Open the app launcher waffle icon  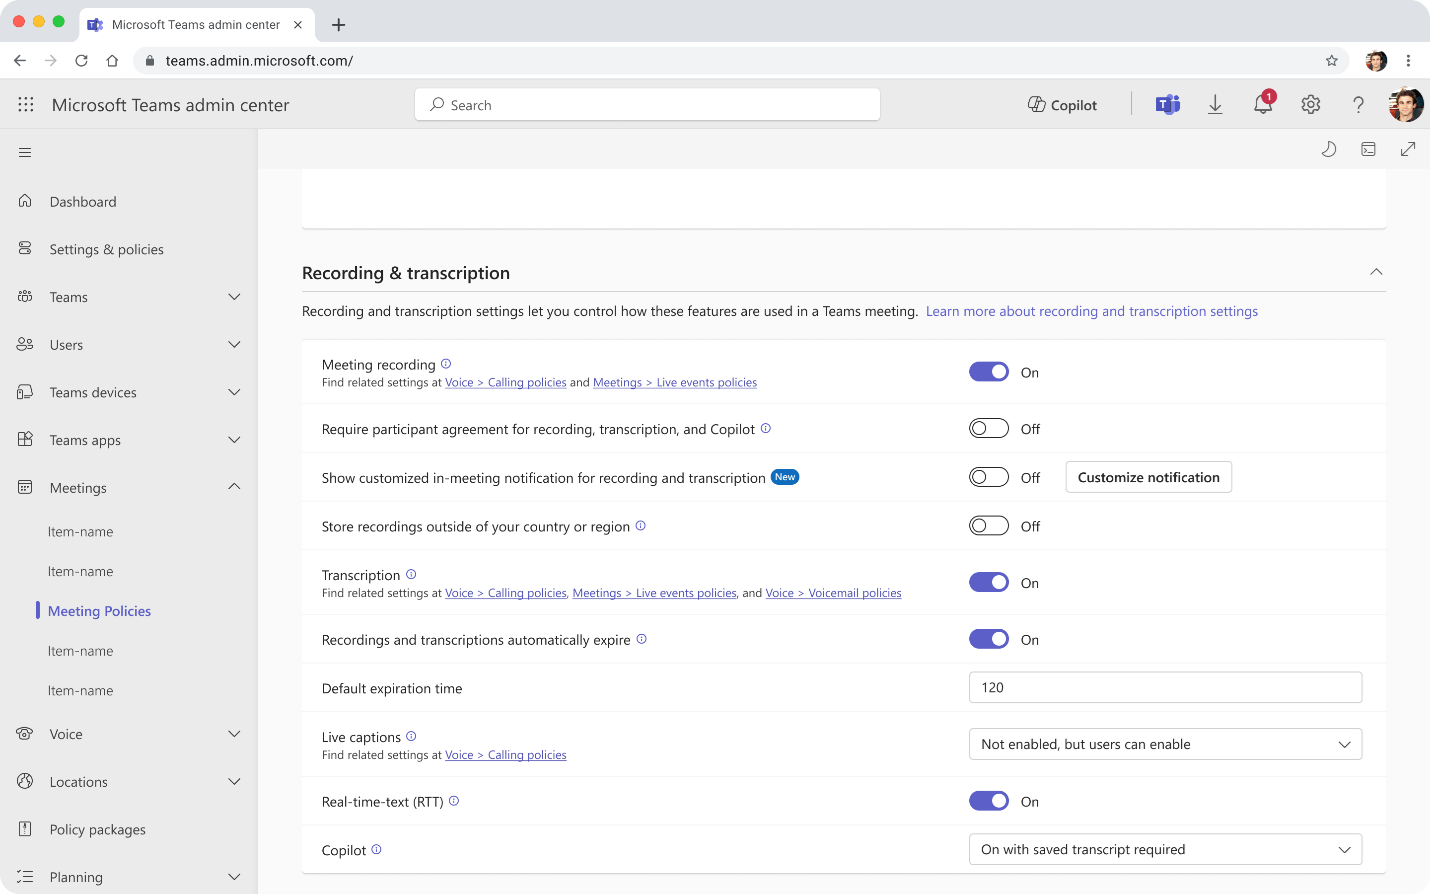[x=26, y=105]
